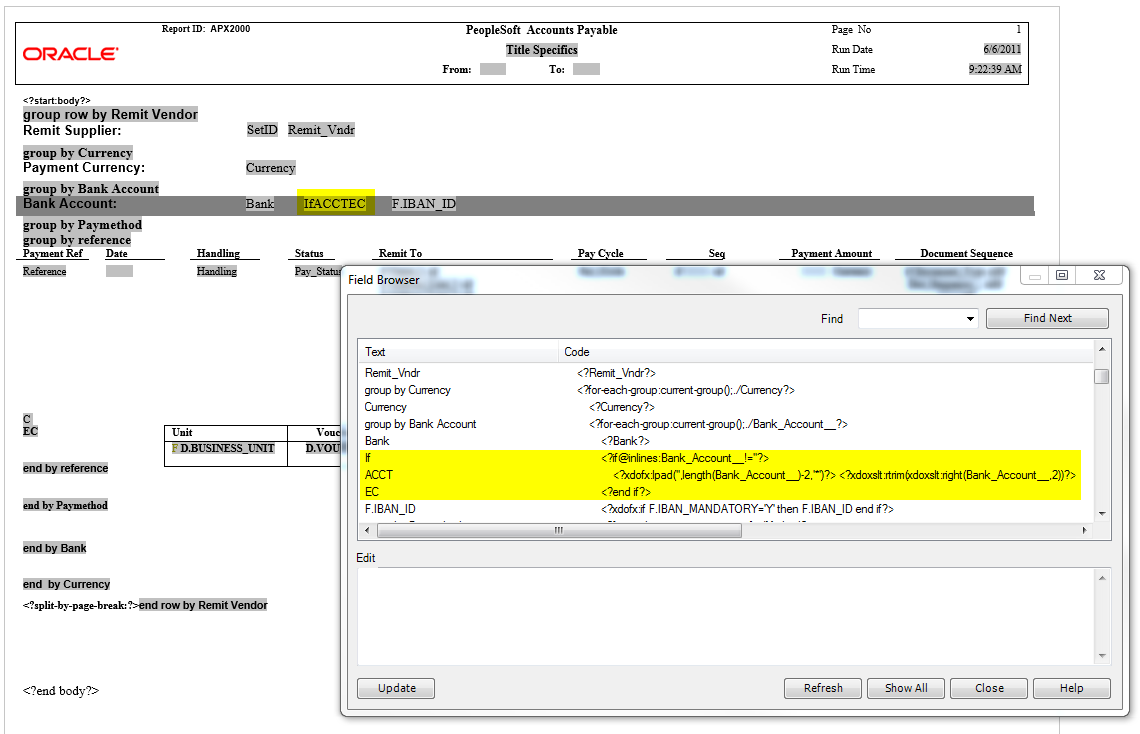This screenshot has width=1140, height=734.
Task: Click the highlighted IfACCTEC field in the template
Action: pos(337,203)
